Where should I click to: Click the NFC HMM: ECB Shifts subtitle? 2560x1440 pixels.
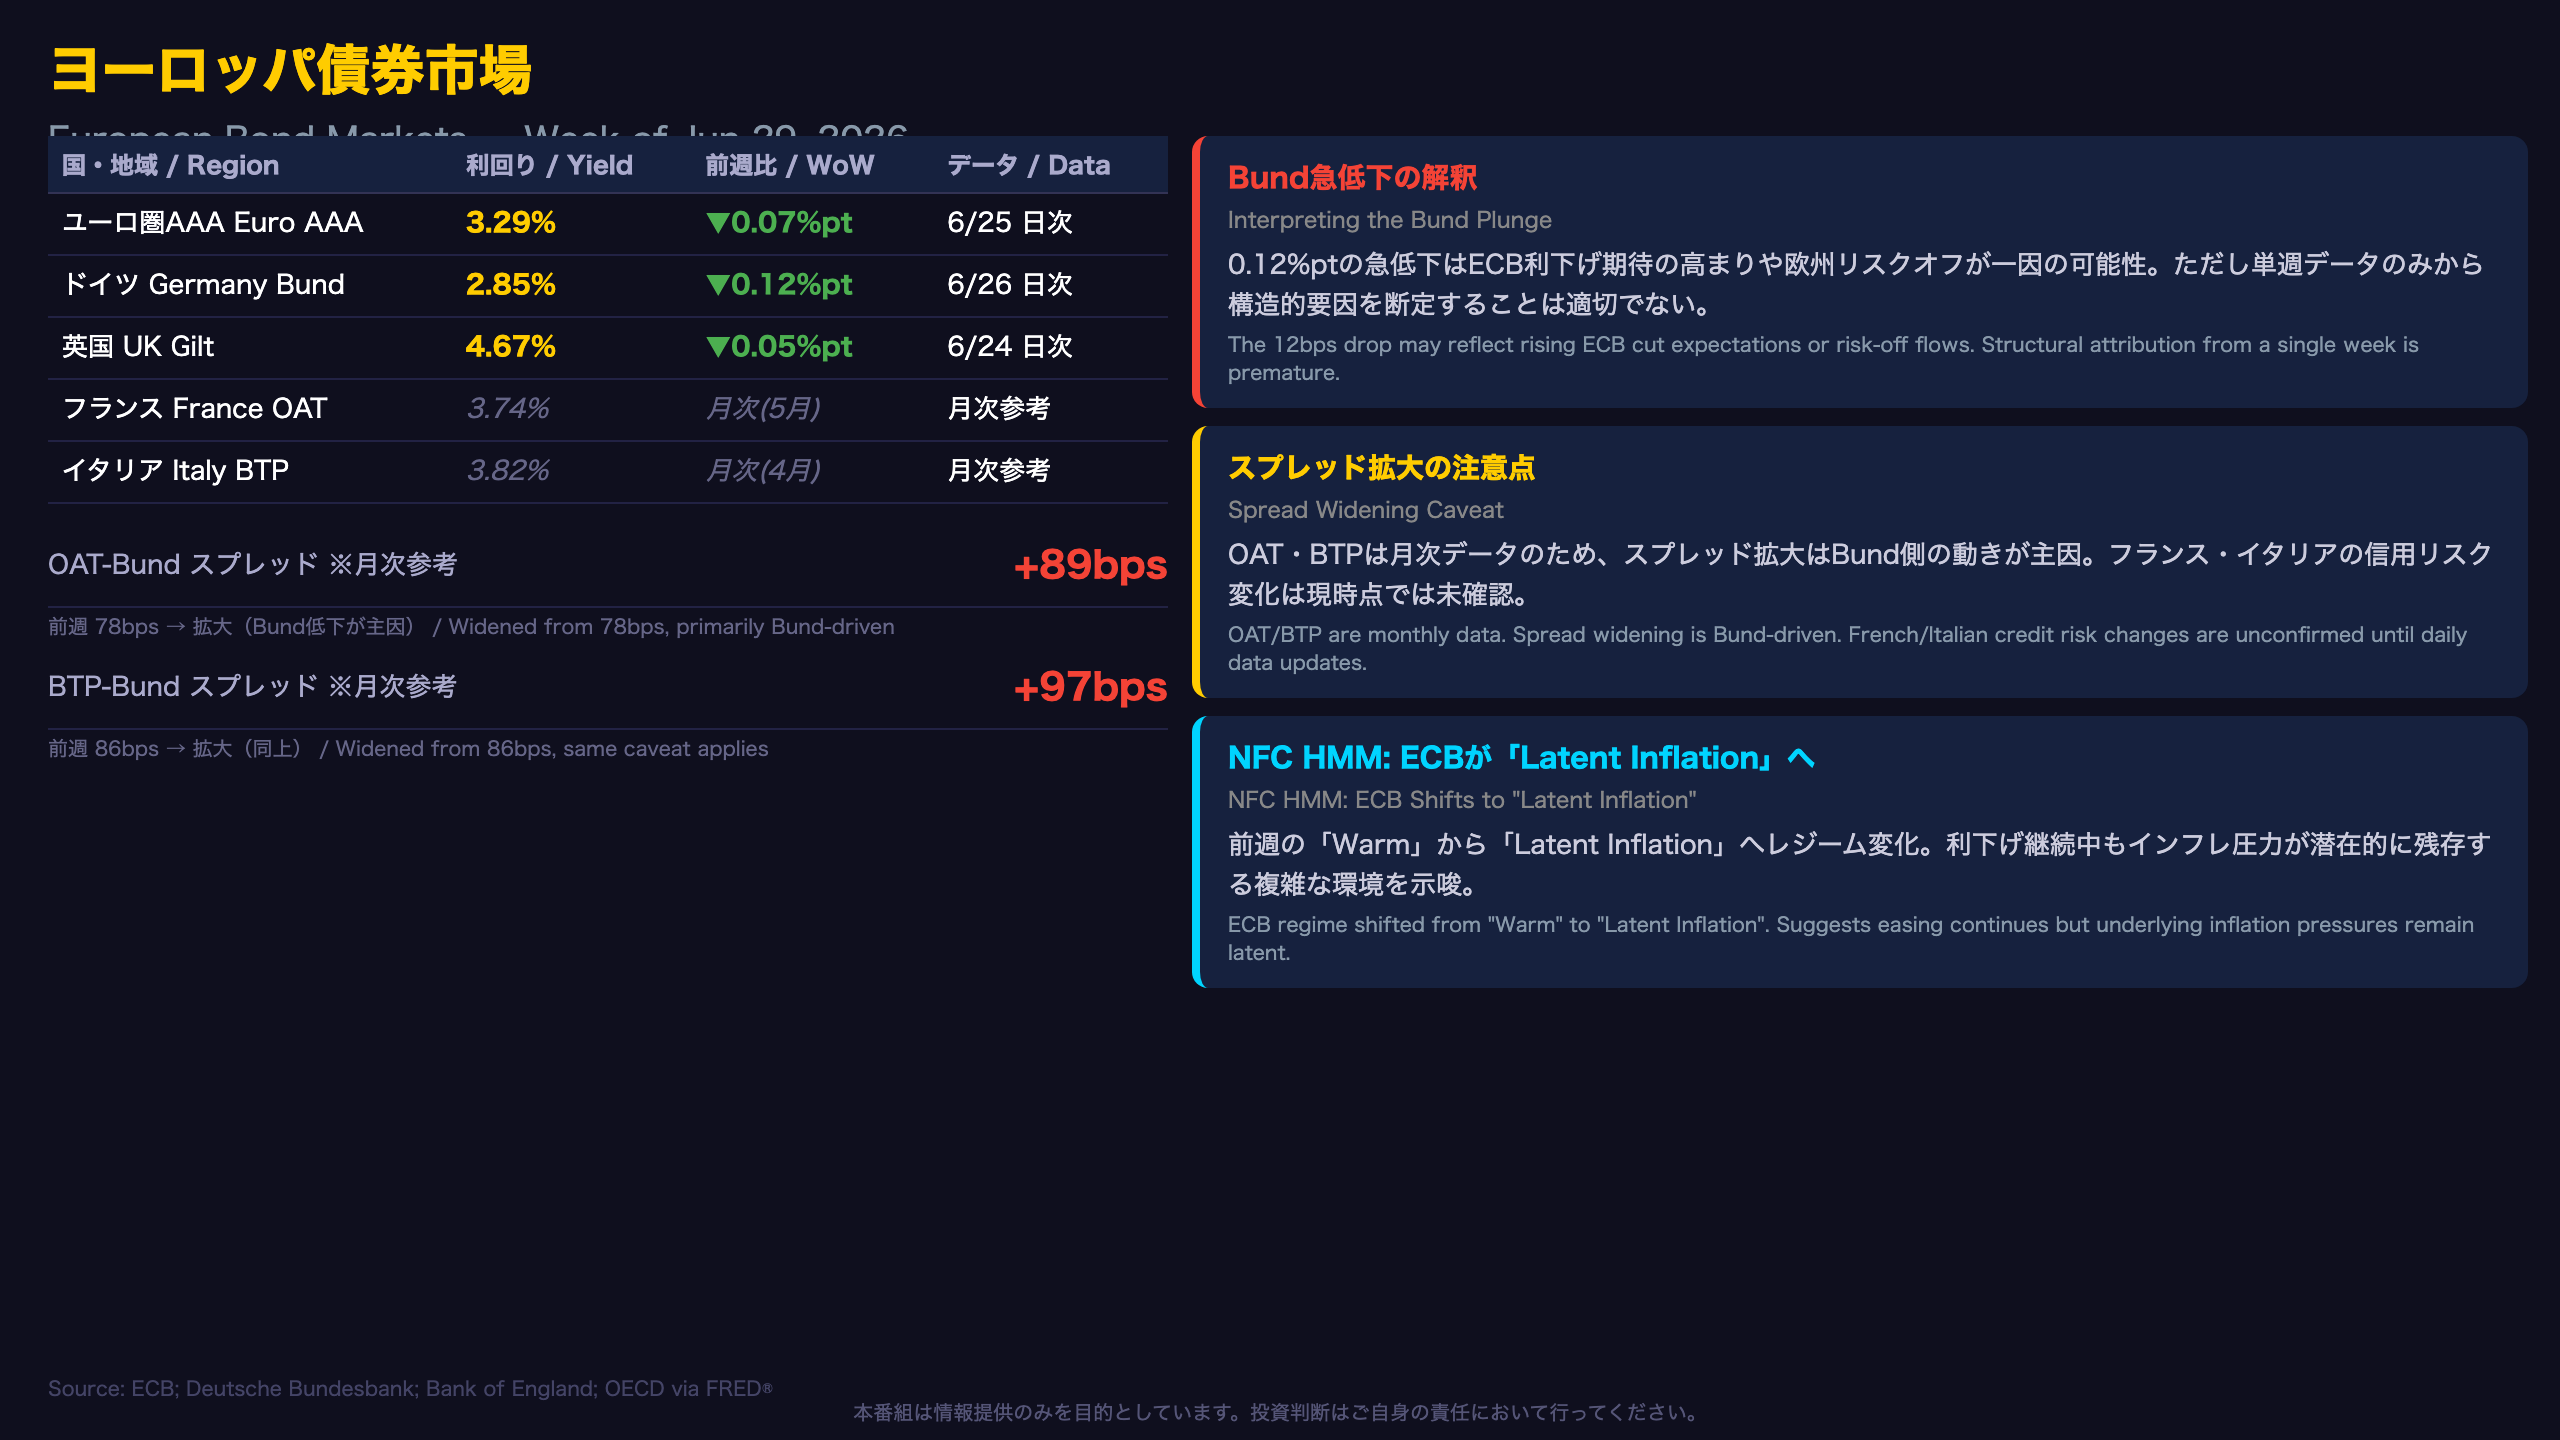coord(1462,800)
